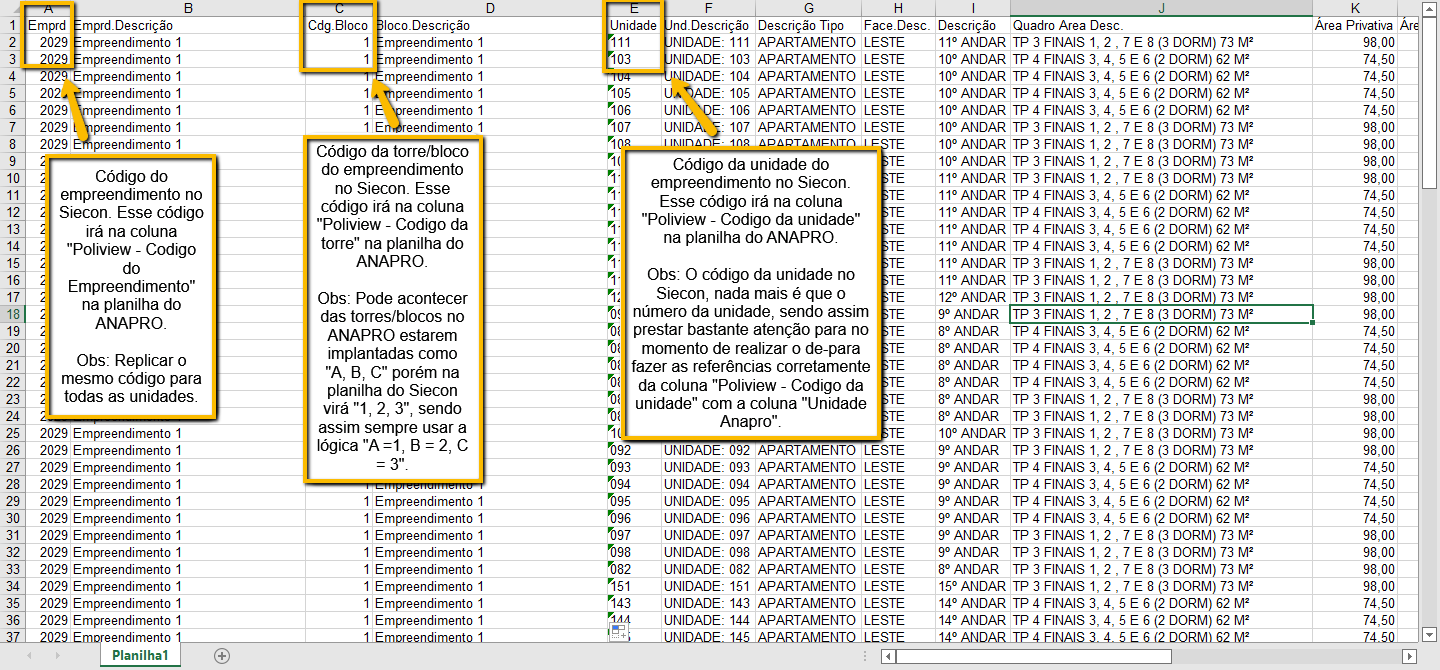Click the paste options icon below column E
Image resolution: width=1440 pixels, height=670 pixels.
(619, 630)
